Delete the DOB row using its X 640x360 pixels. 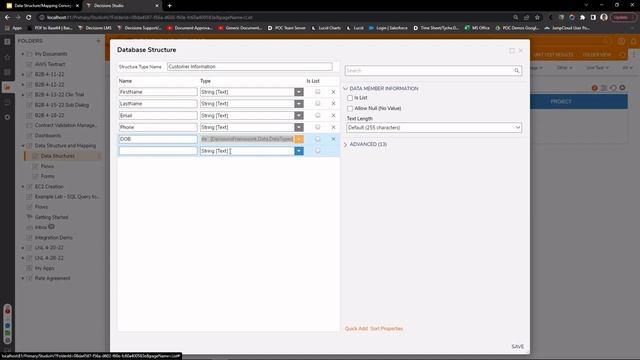(x=333, y=139)
